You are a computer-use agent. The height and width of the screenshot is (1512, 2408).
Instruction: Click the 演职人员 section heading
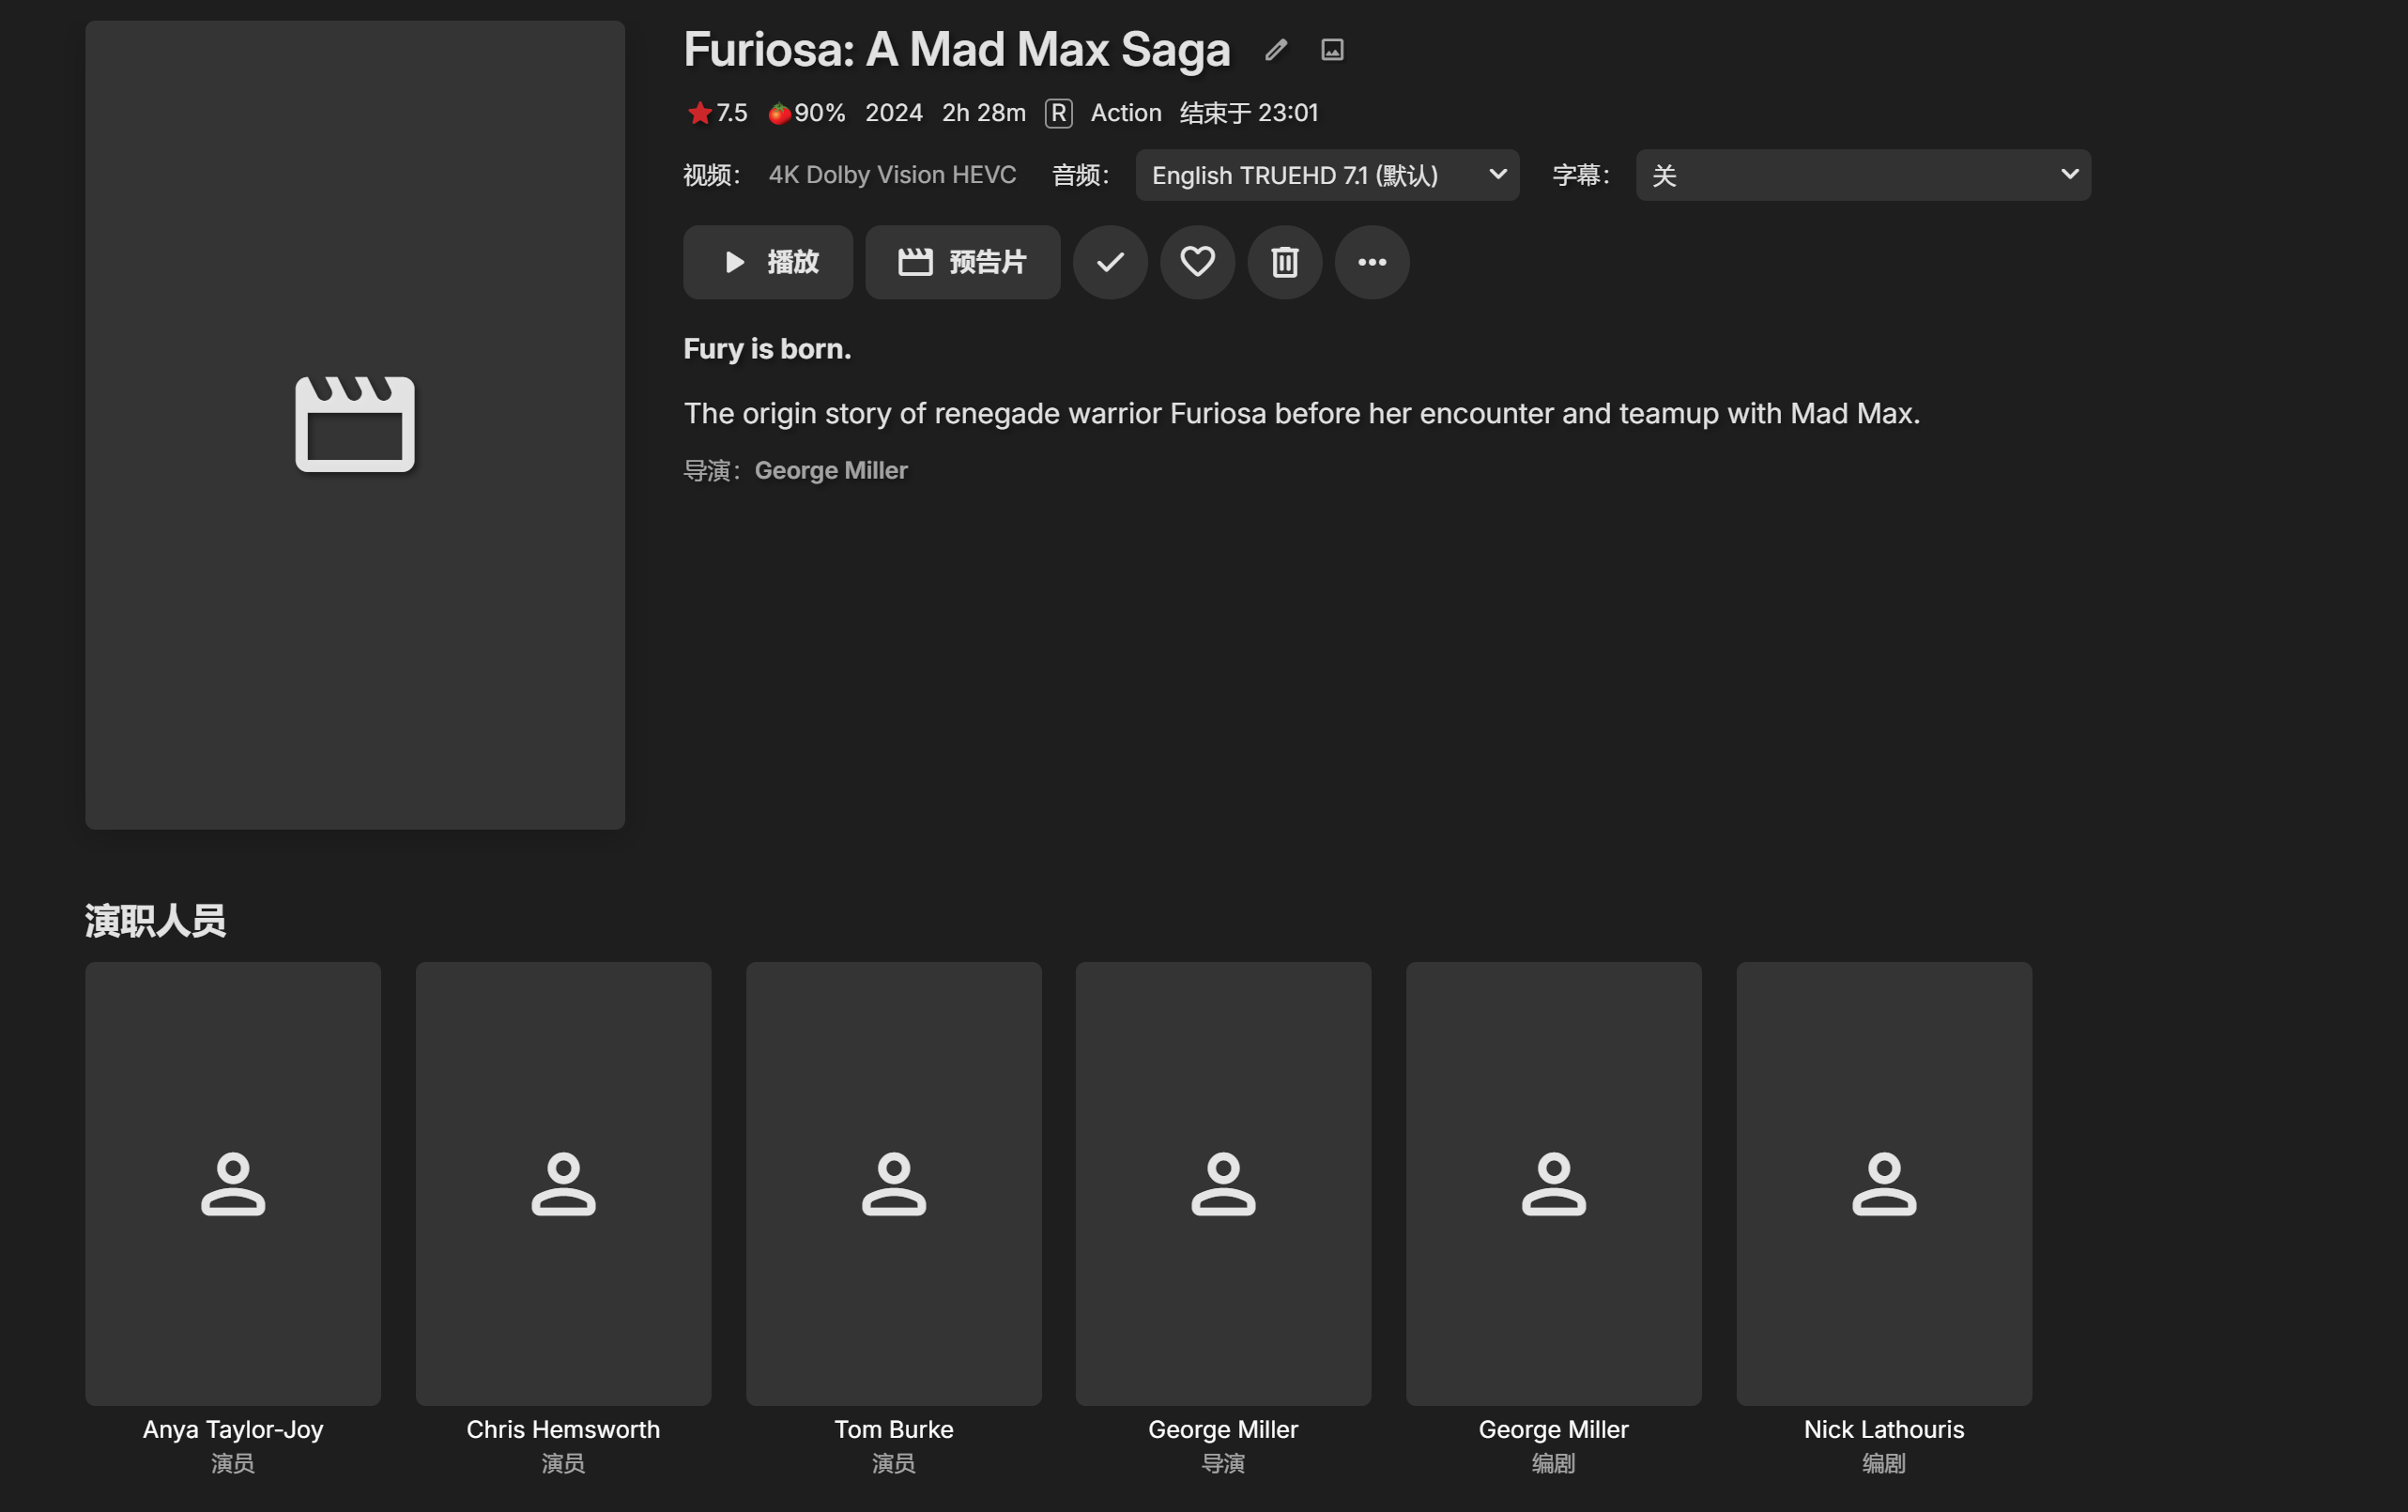[155, 921]
